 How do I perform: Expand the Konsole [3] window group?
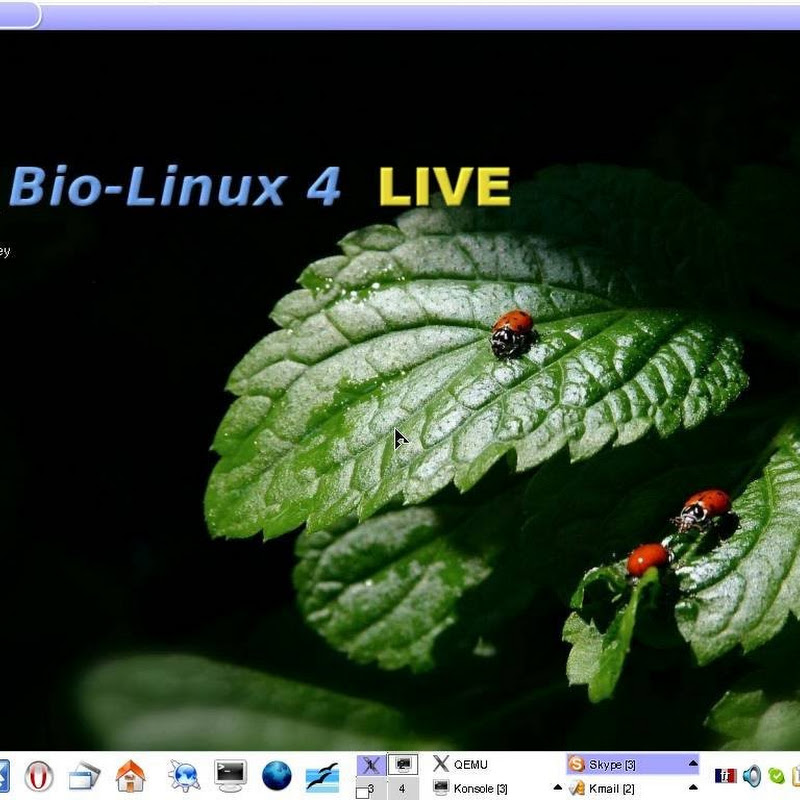coord(556,788)
